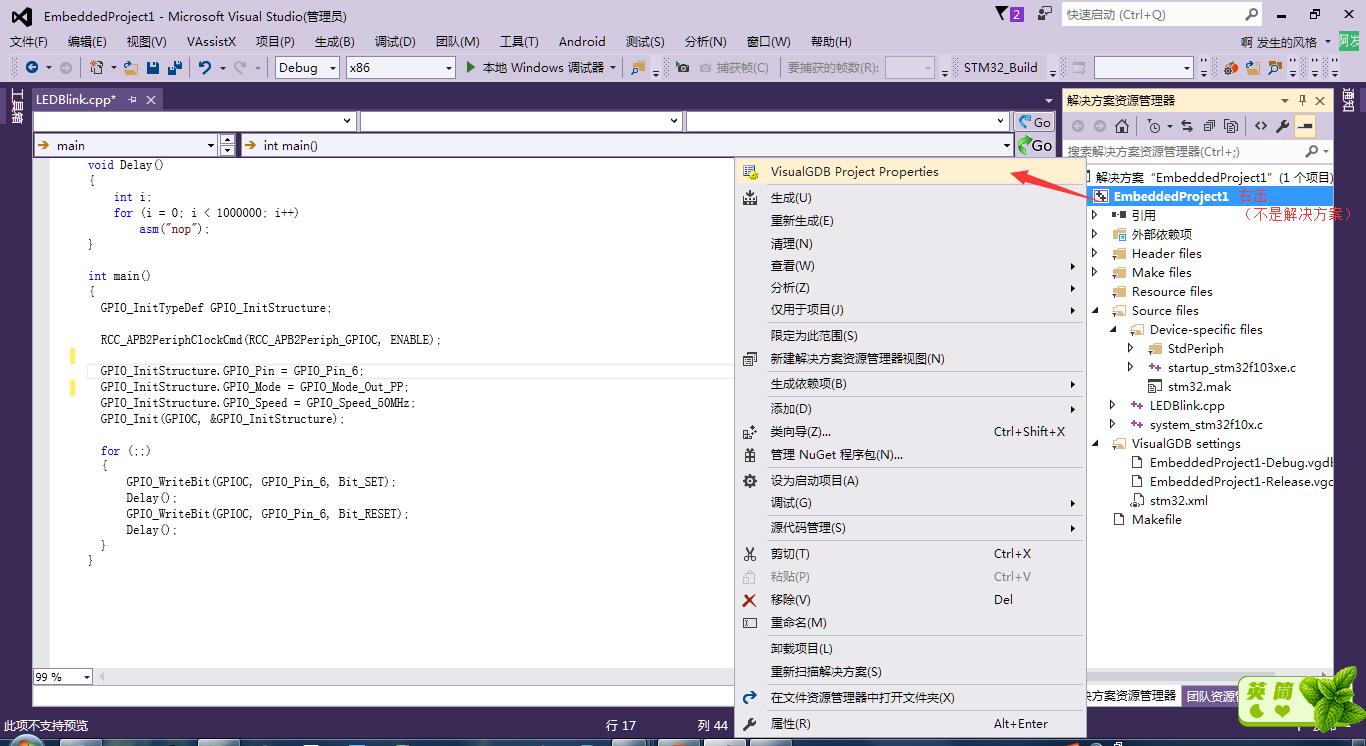Toggle auto-hide pin of Solution Explorer panel
Viewport: 1366px width, 746px height.
(1302, 100)
